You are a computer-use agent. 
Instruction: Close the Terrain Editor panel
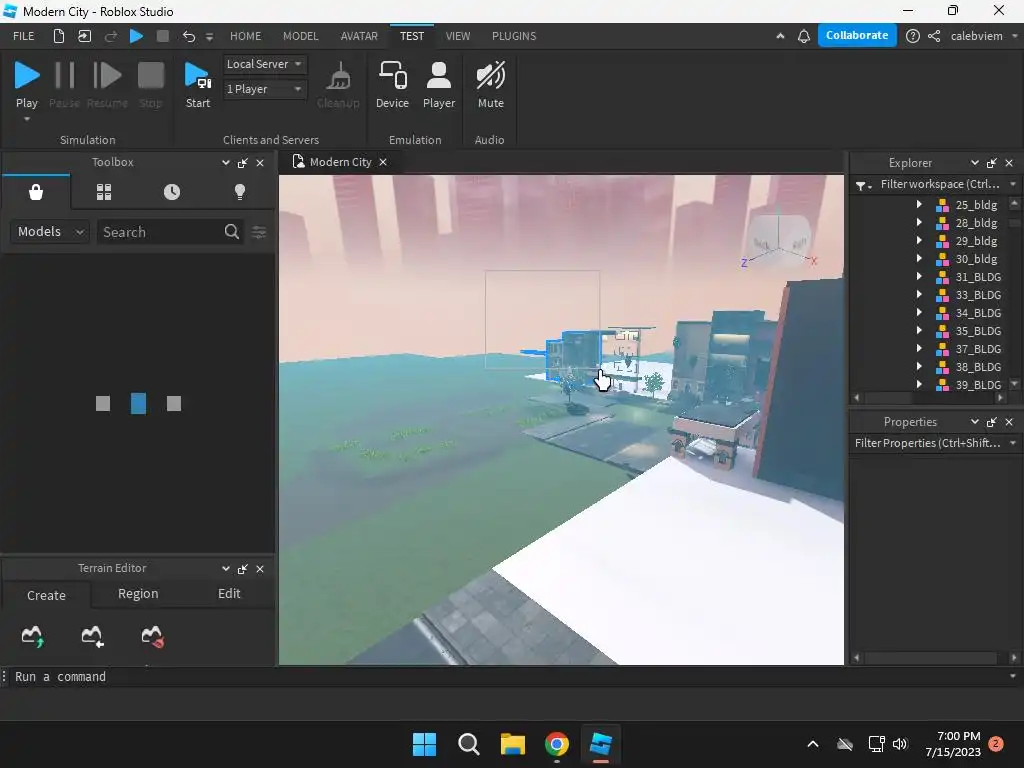260,569
